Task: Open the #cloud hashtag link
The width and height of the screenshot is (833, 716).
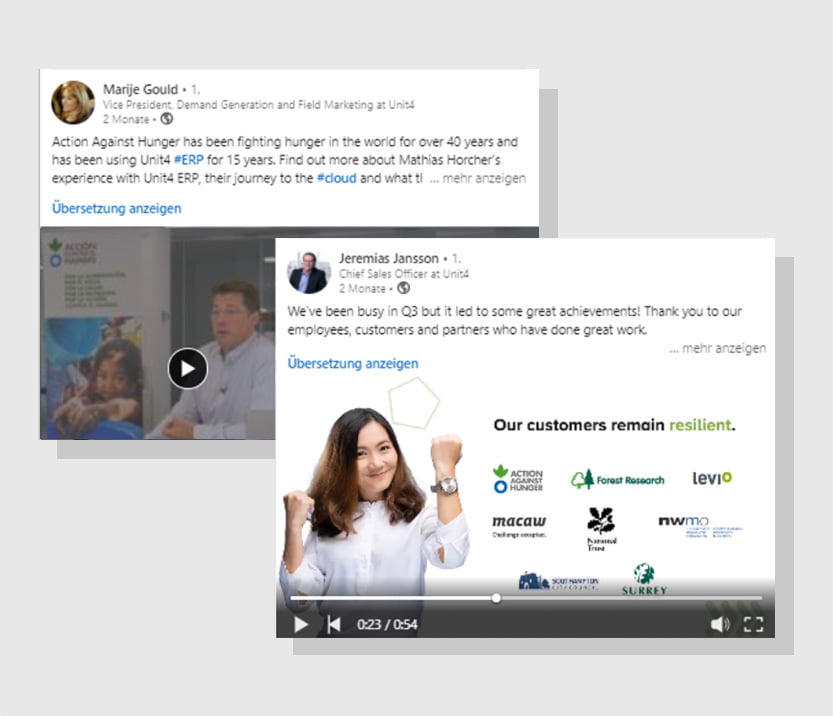Action: [336, 178]
